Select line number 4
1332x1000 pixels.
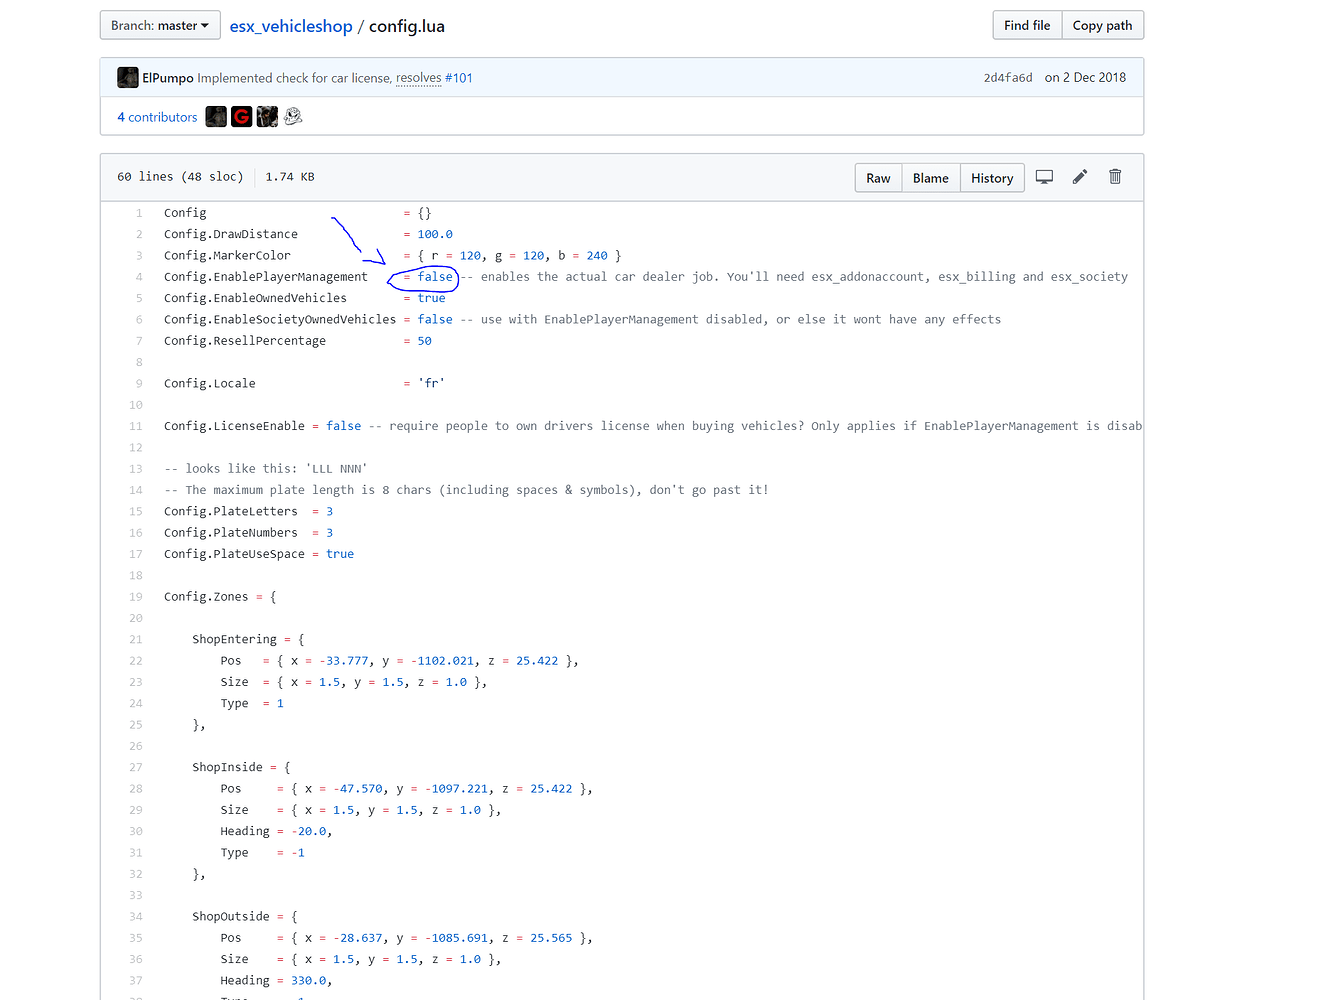pos(139,277)
